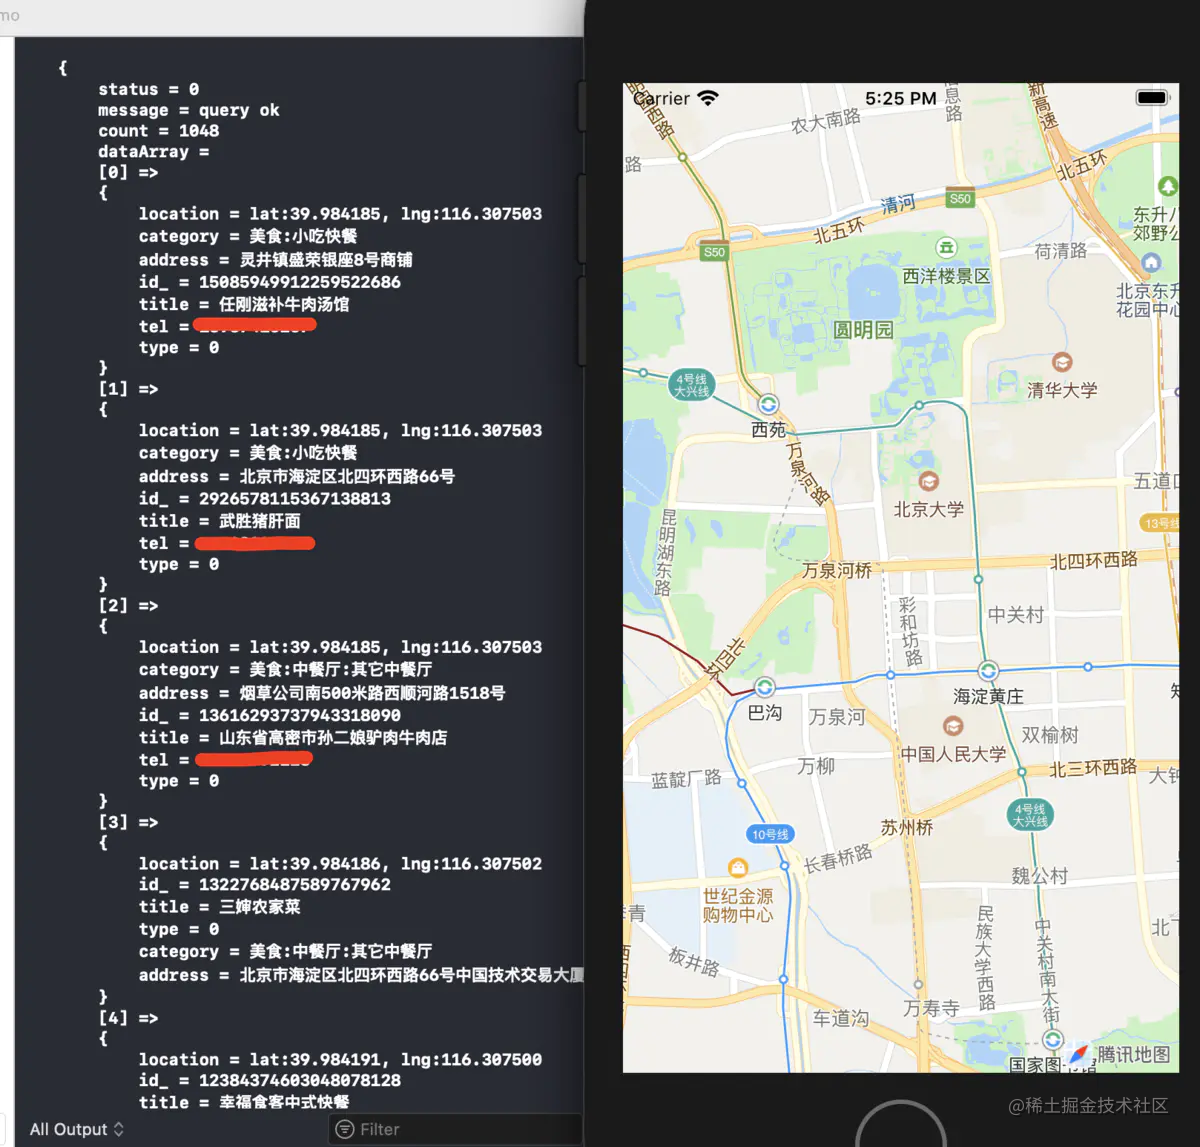Viewport: 1200px width, 1147px height.
Task: Tap the 双榆树 label on map
Action: 1050,735
